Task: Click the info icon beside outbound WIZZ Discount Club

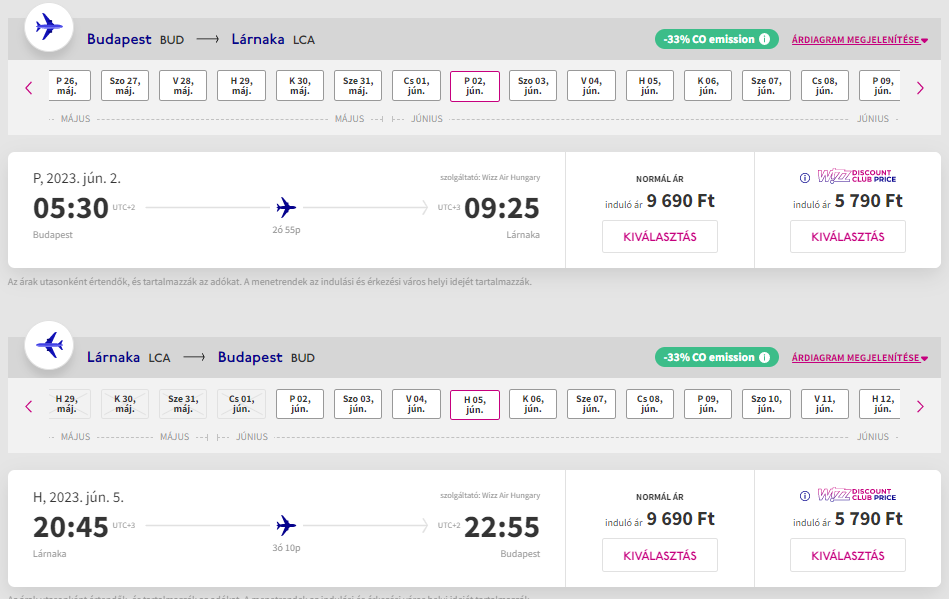Action: click(x=805, y=178)
